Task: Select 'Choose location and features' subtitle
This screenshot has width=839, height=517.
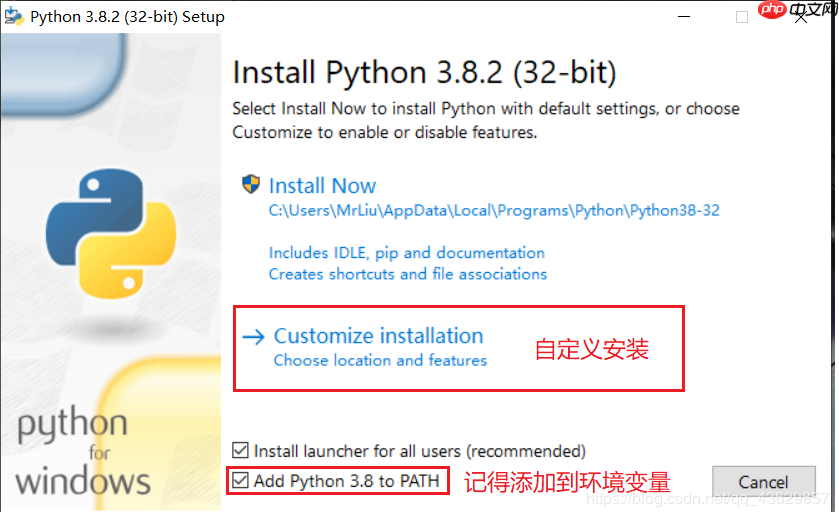Action: [x=380, y=360]
